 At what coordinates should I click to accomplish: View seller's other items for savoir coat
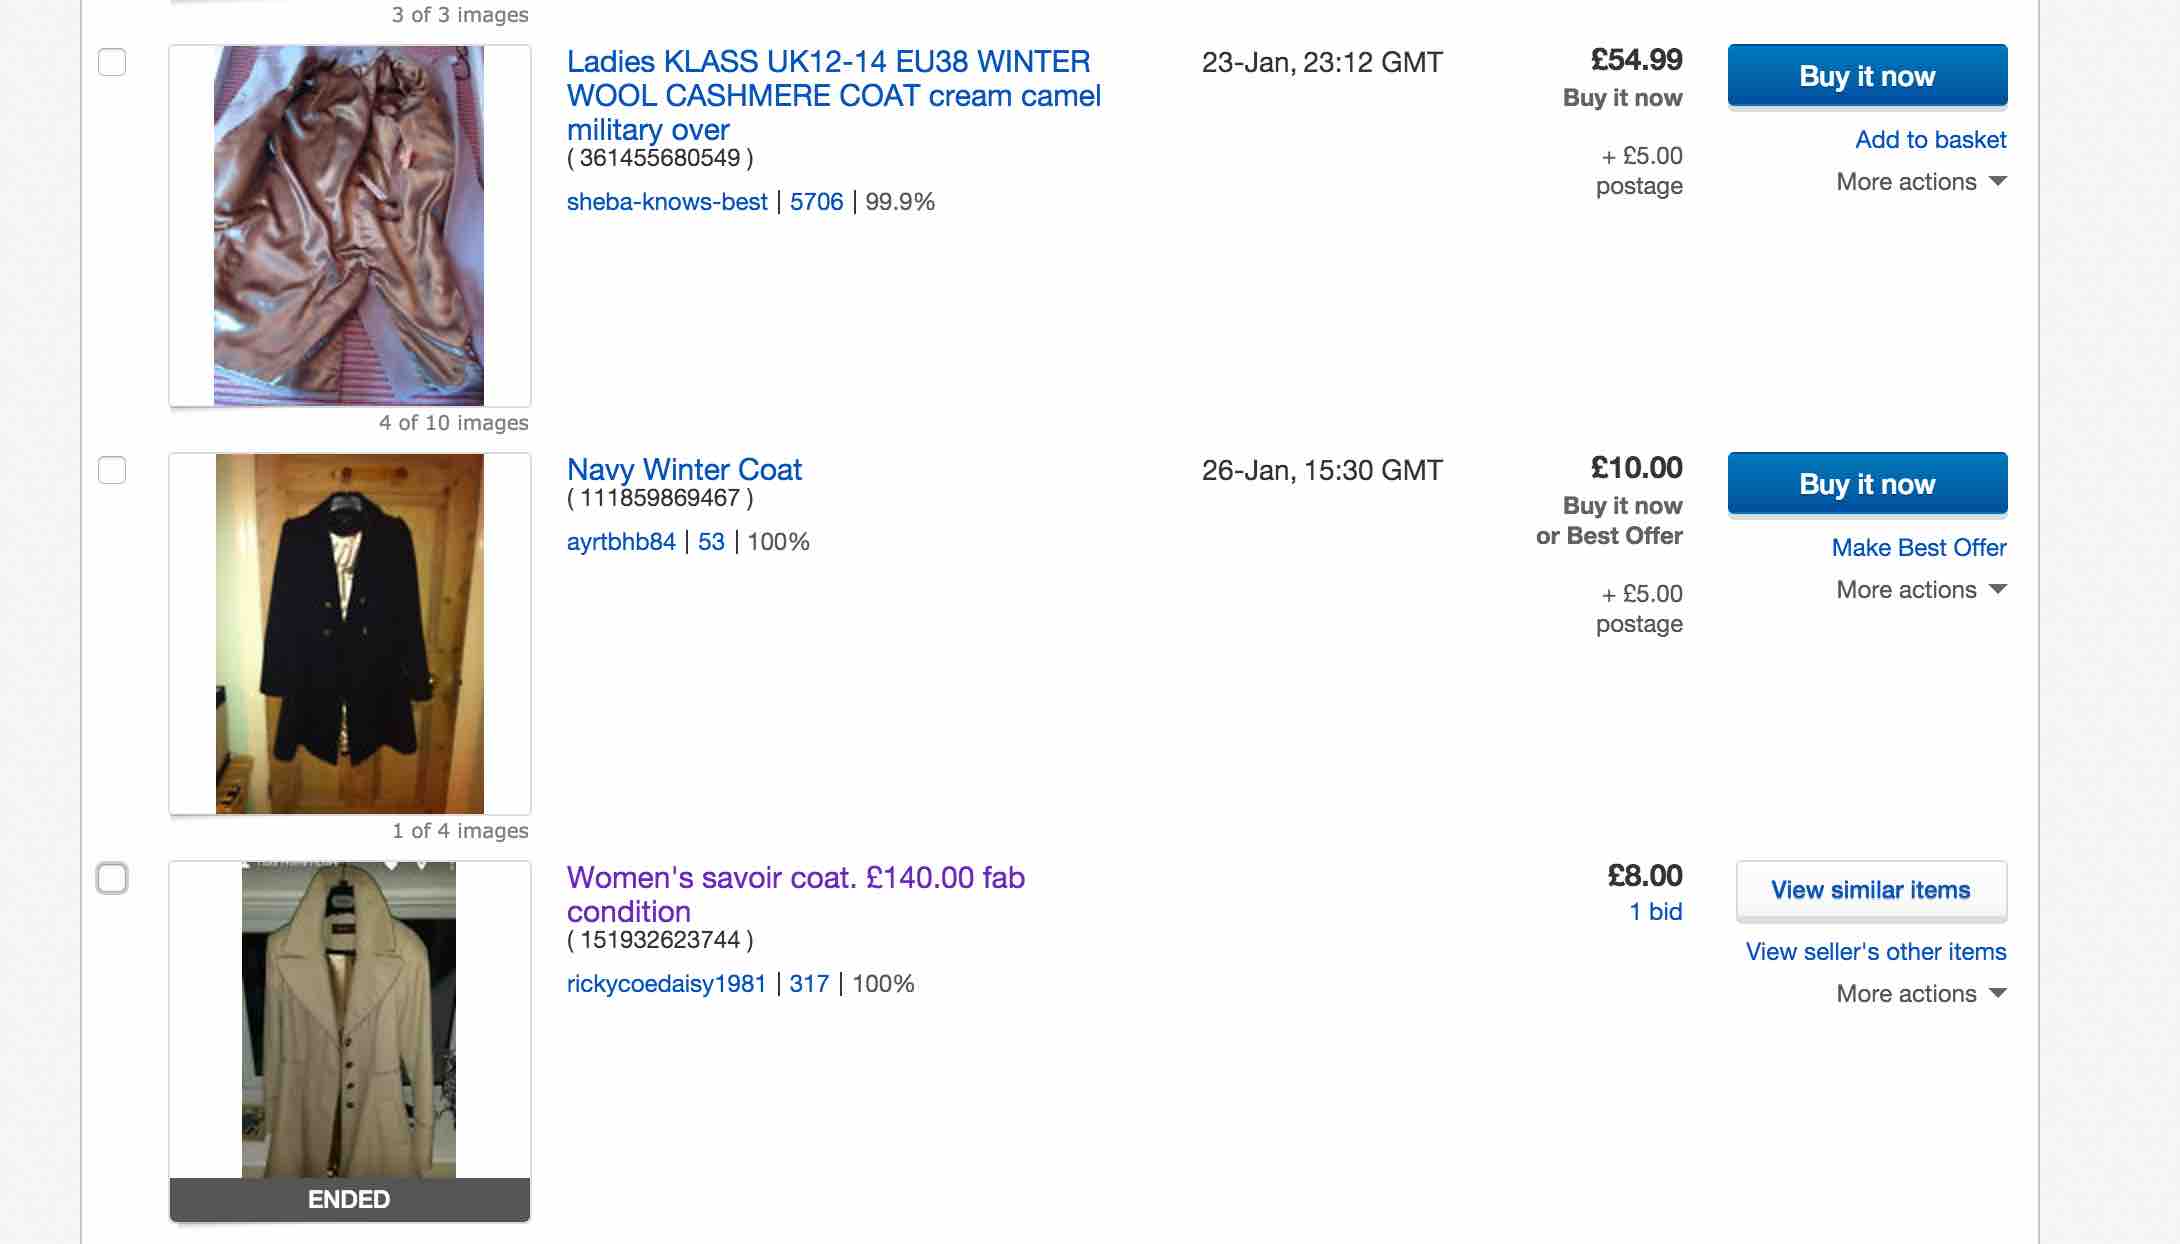(x=1875, y=952)
